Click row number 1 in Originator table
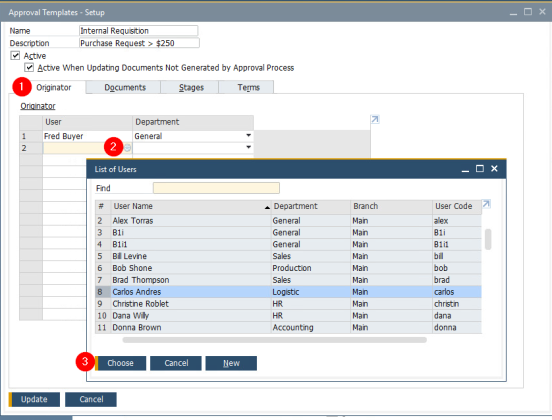 point(31,136)
